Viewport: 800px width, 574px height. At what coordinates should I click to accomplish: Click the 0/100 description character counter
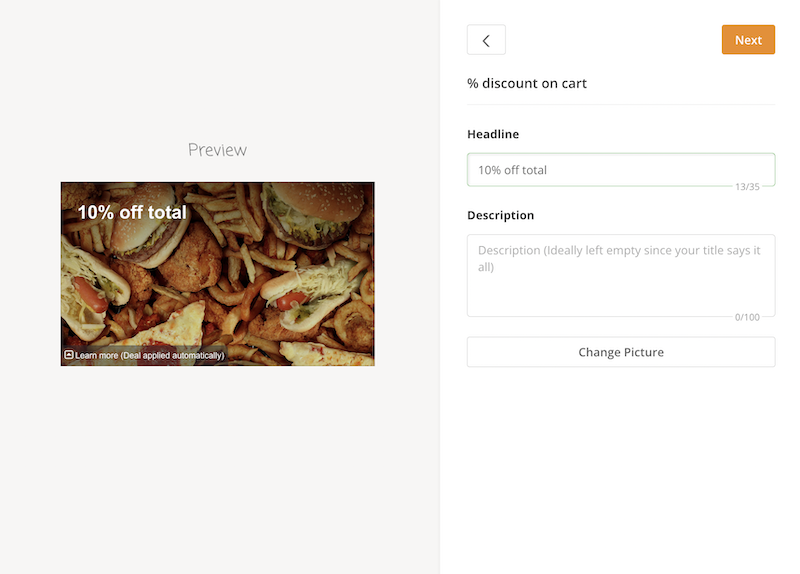(747, 317)
